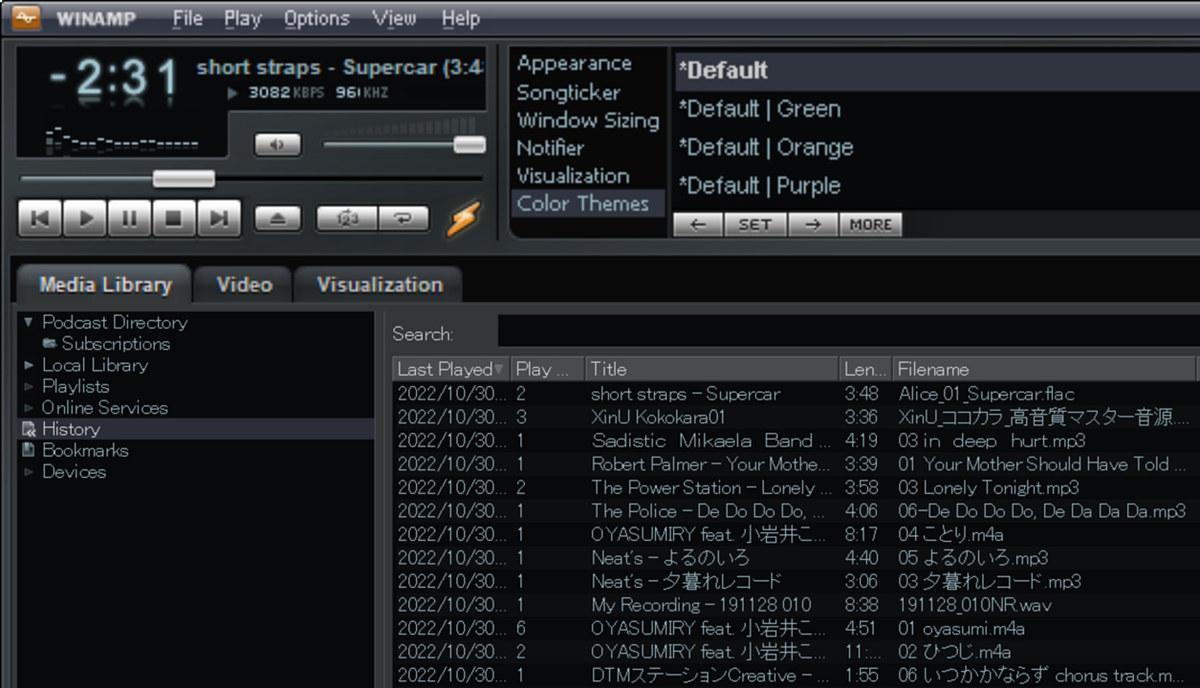Click the left arrow theme button

tap(698, 224)
